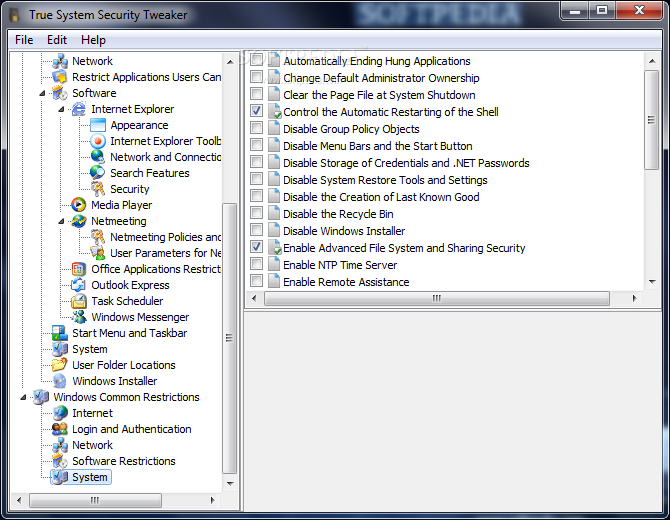The height and width of the screenshot is (520, 670).
Task: Click the Network and Connection globe icon
Action: click(98, 157)
